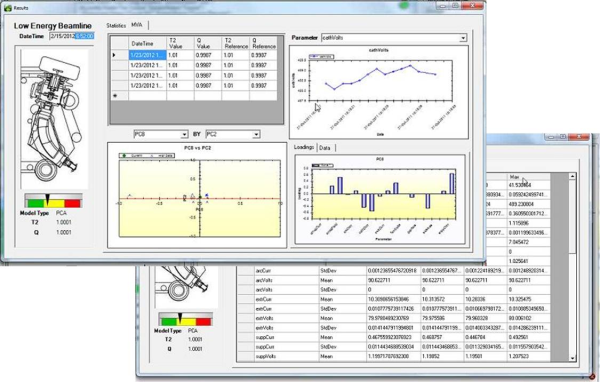Screen dimensions: 600x382
Task: Click the 79.9788489230769 value cell
Action: [393, 318]
